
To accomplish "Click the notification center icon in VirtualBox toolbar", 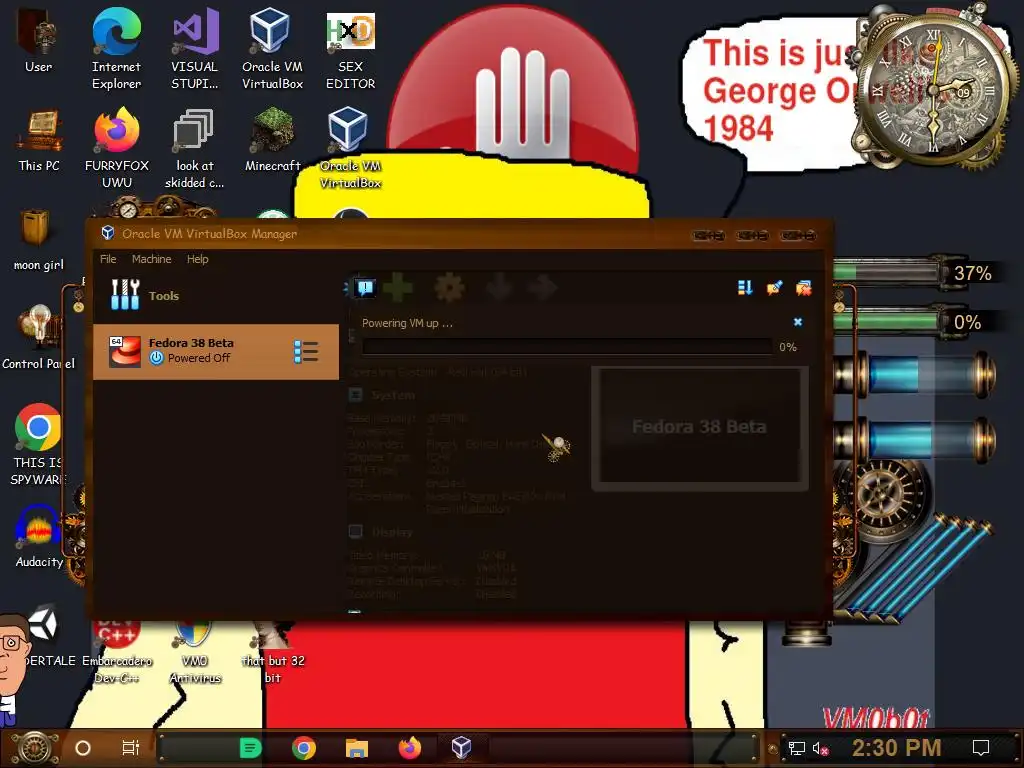I will click(364, 287).
